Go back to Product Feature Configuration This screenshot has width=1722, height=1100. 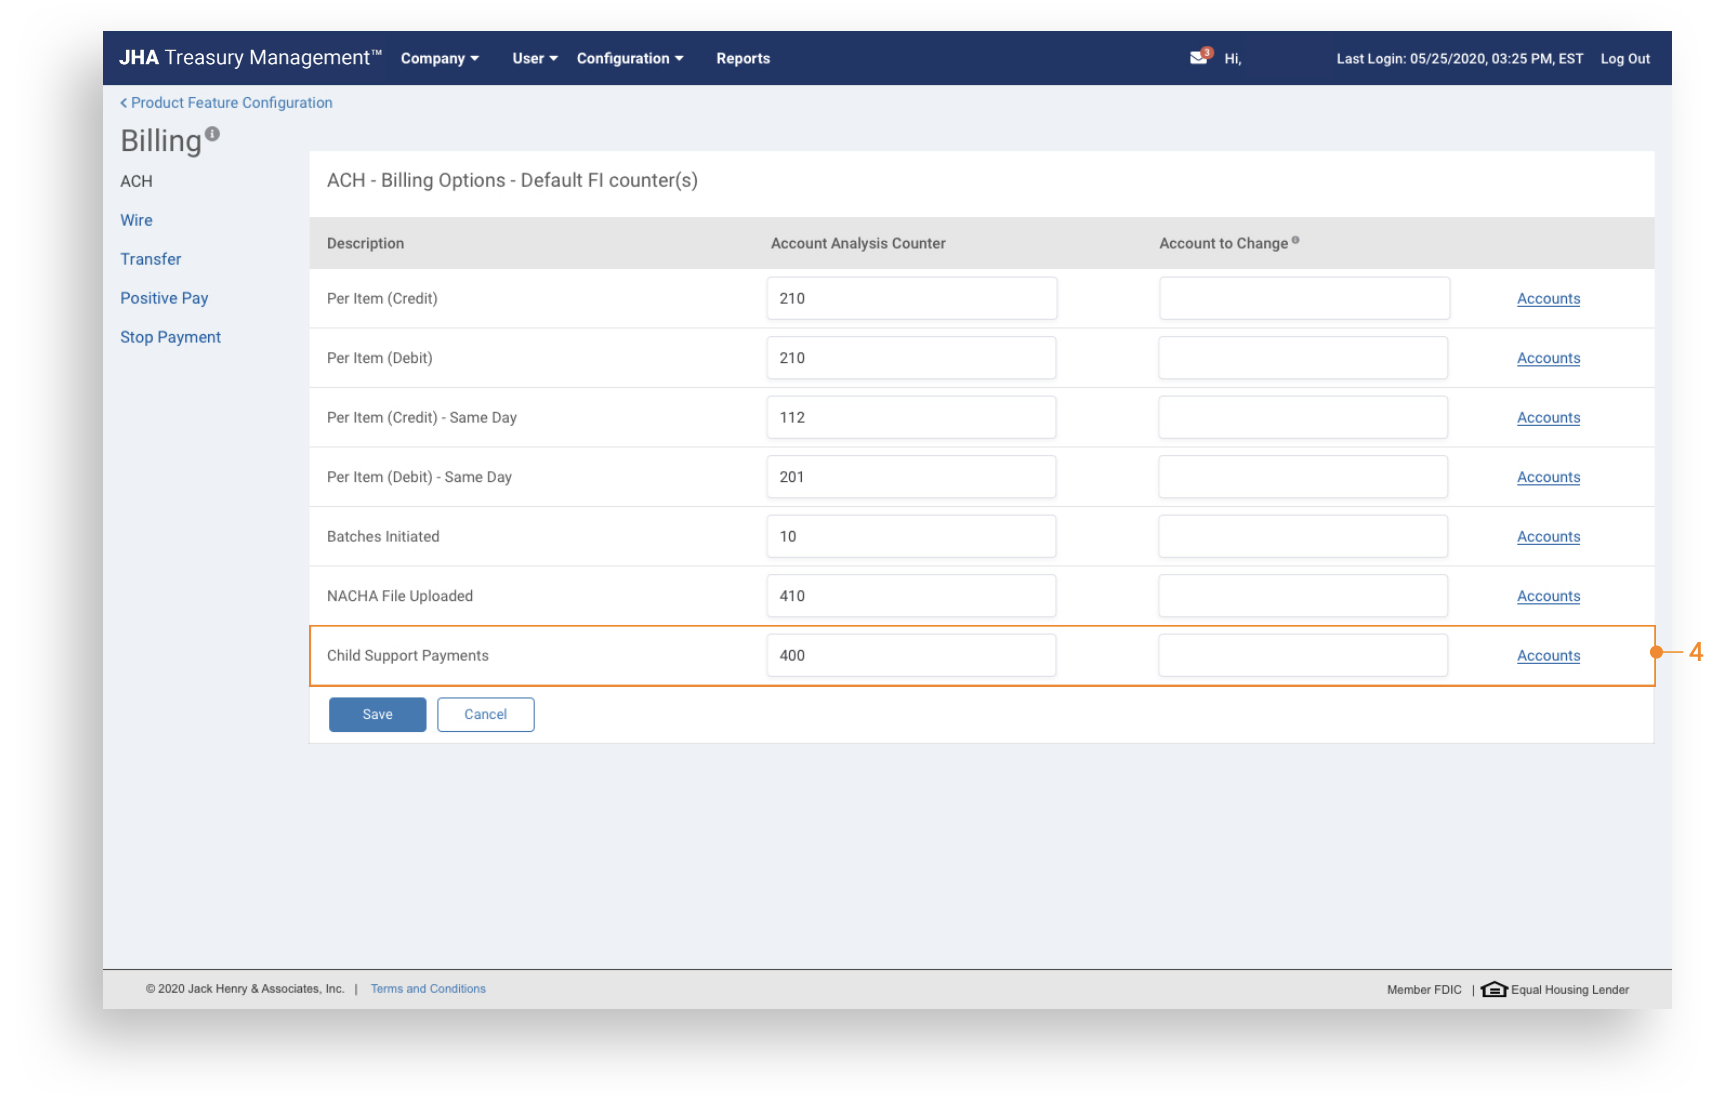pos(227,103)
